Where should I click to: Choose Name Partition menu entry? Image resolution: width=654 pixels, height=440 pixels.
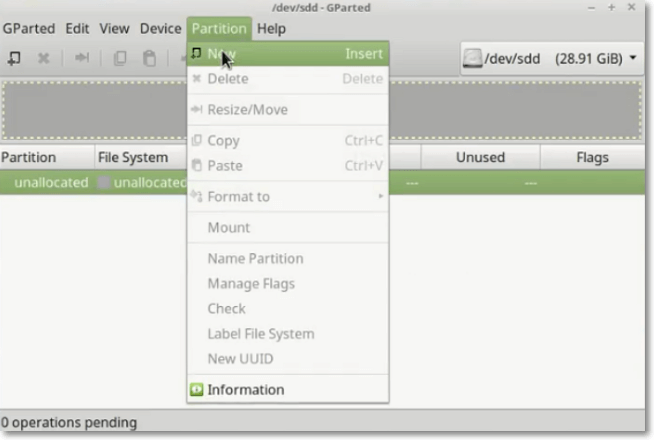coord(288,259)
